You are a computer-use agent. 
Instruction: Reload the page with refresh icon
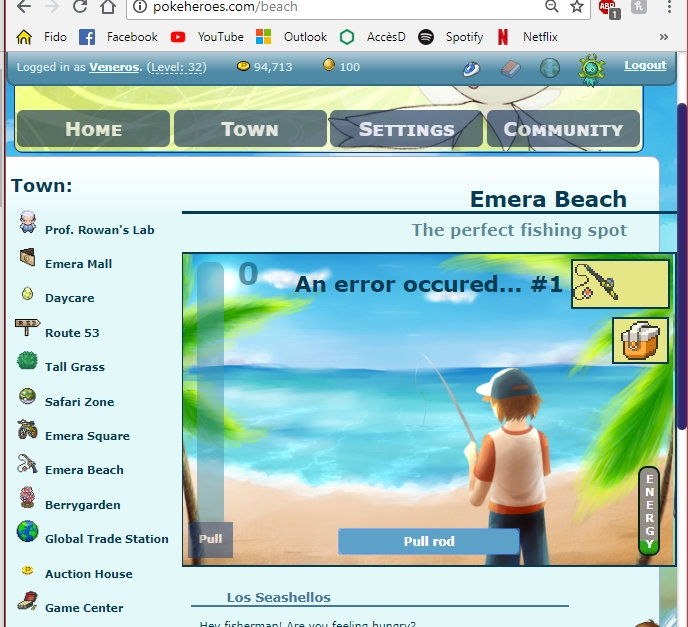(79, 7)
